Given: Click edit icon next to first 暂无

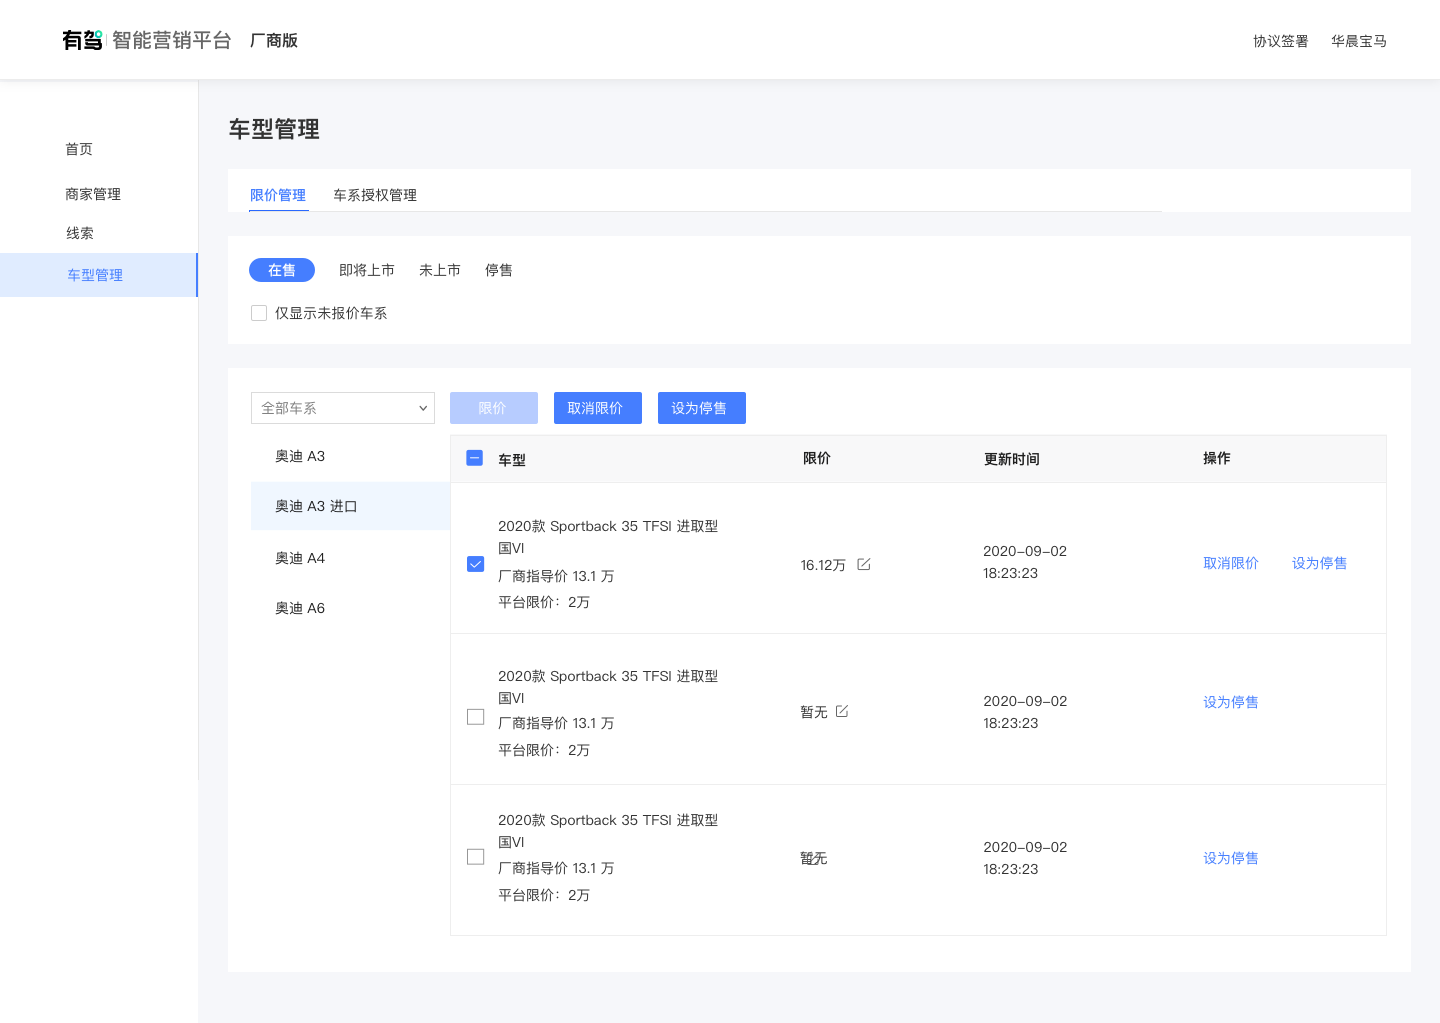Looking at the screenshot, I should point(842,711).
